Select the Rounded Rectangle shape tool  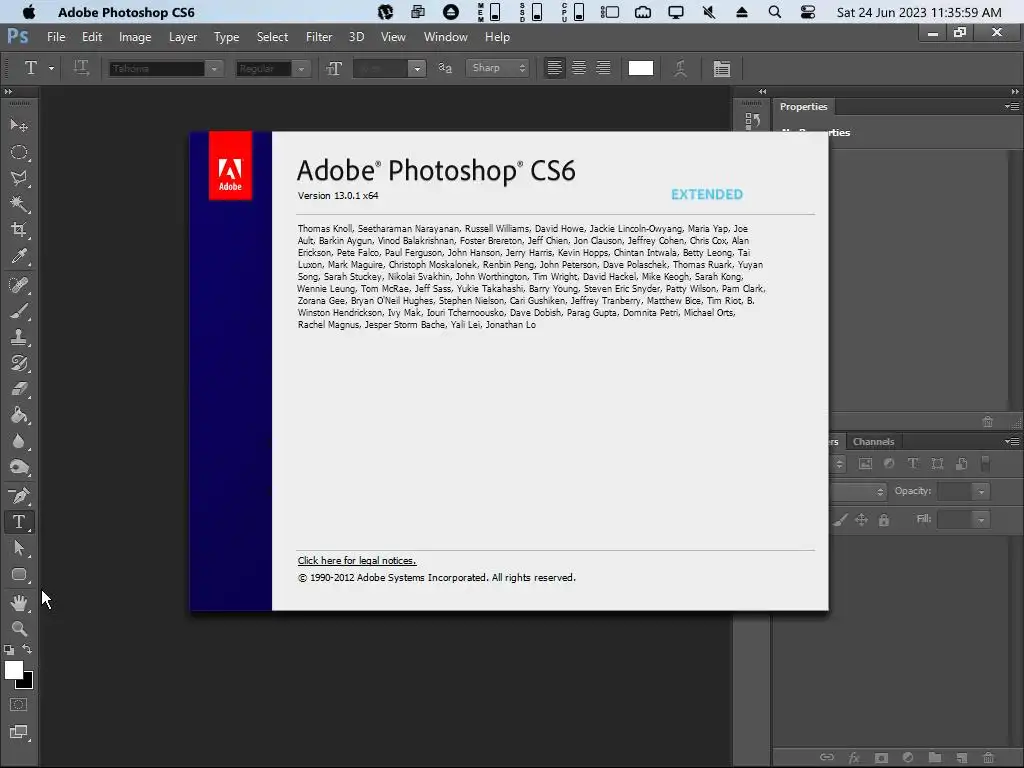coord(19,575)
